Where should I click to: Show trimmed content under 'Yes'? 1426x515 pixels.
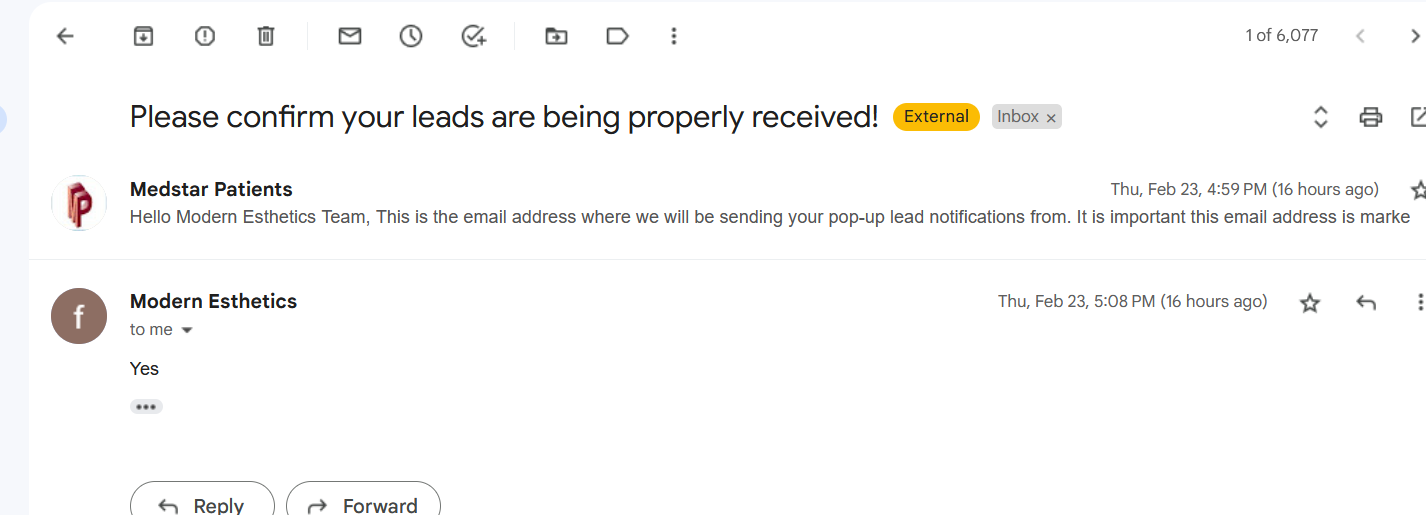(146, 407)
